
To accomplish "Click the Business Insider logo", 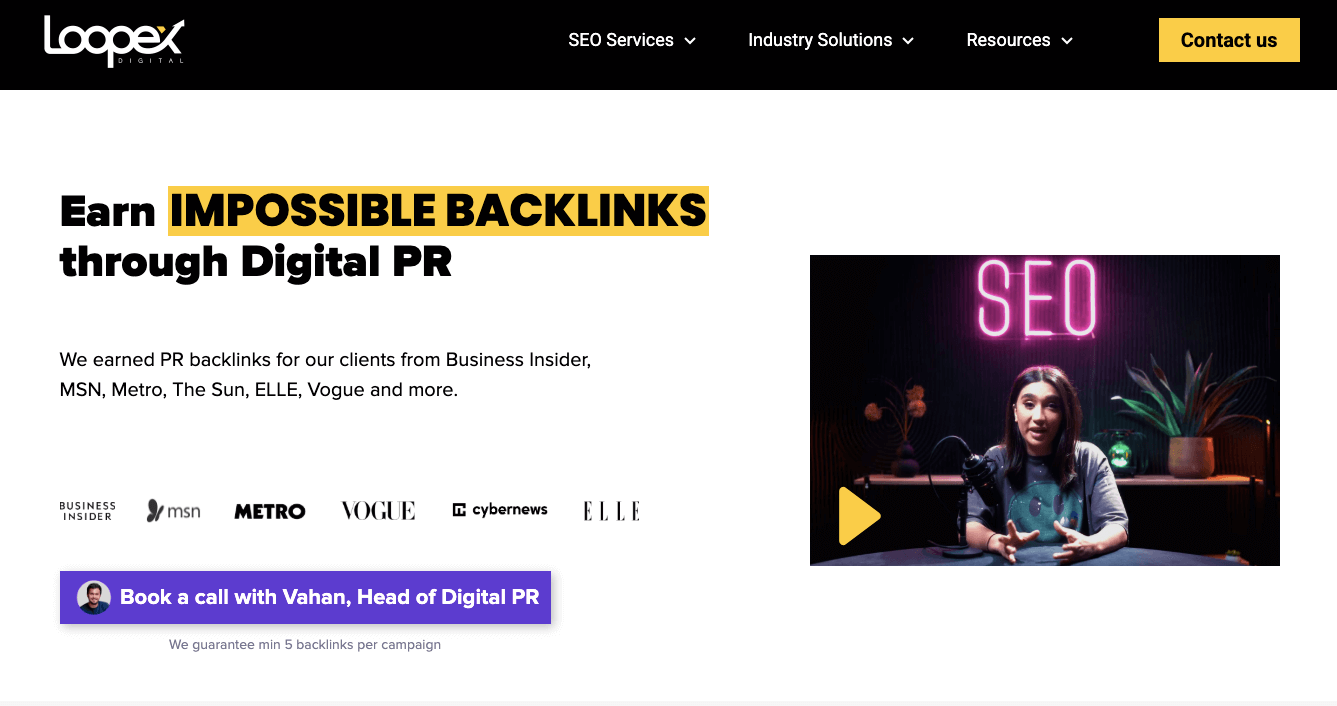I will click(87, 511).
